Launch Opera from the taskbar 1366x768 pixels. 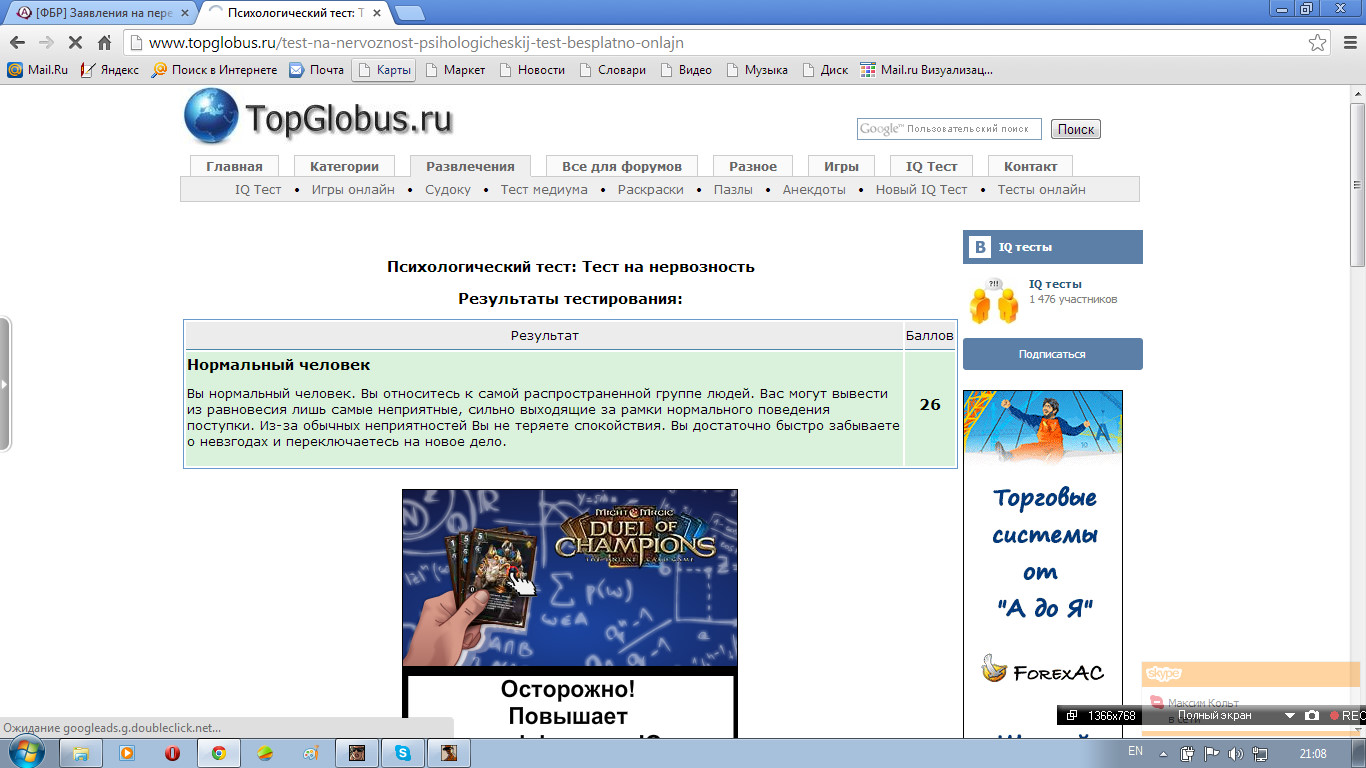(x=173, y=753)
